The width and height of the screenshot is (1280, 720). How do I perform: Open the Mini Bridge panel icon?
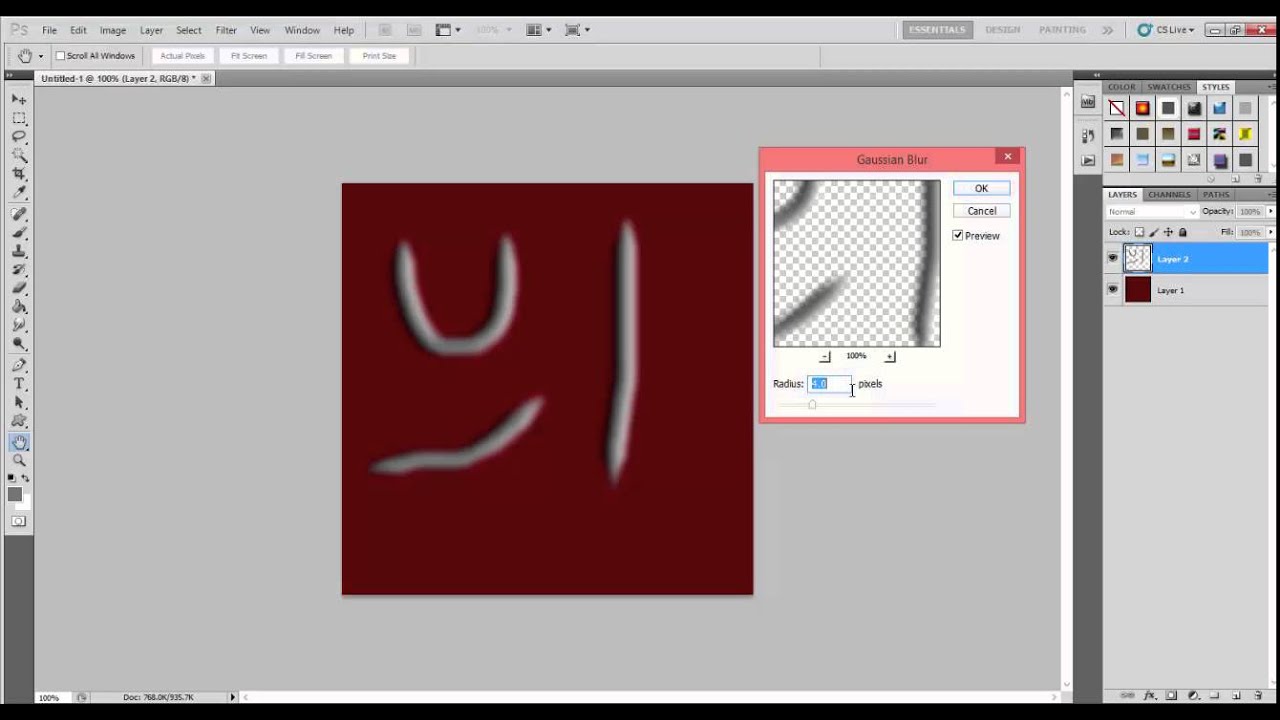1088,102
